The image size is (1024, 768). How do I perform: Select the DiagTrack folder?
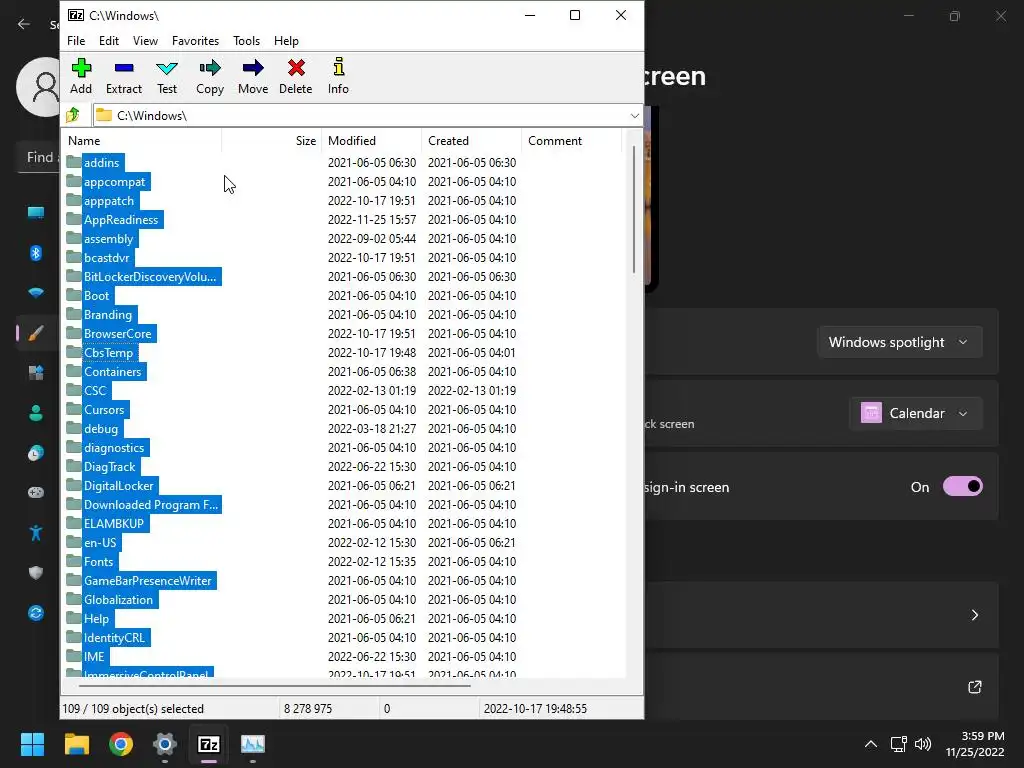click(x=109, y=467)
